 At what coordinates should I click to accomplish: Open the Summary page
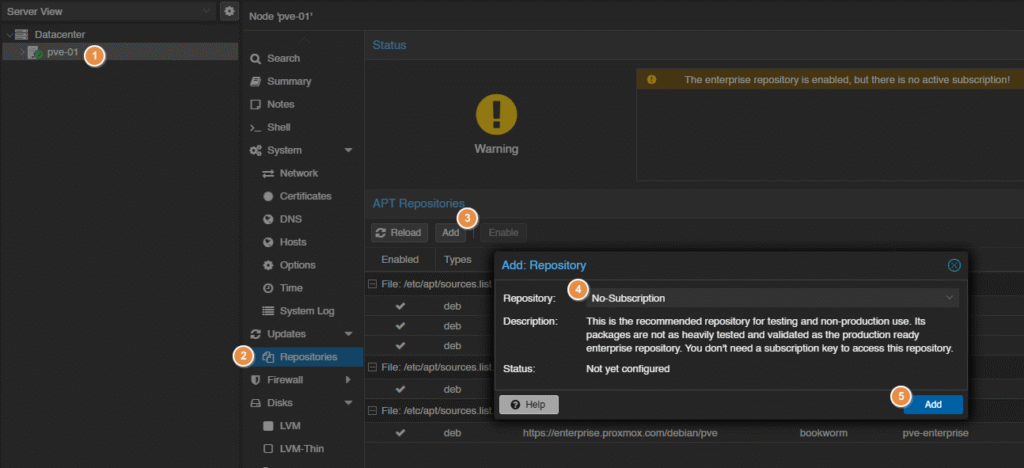[x=288, y=81]
